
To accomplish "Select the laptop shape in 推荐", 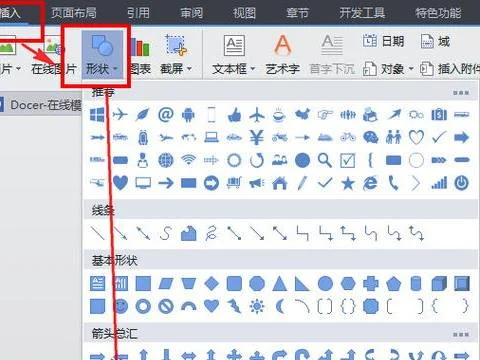I will [x=211, y=137].
